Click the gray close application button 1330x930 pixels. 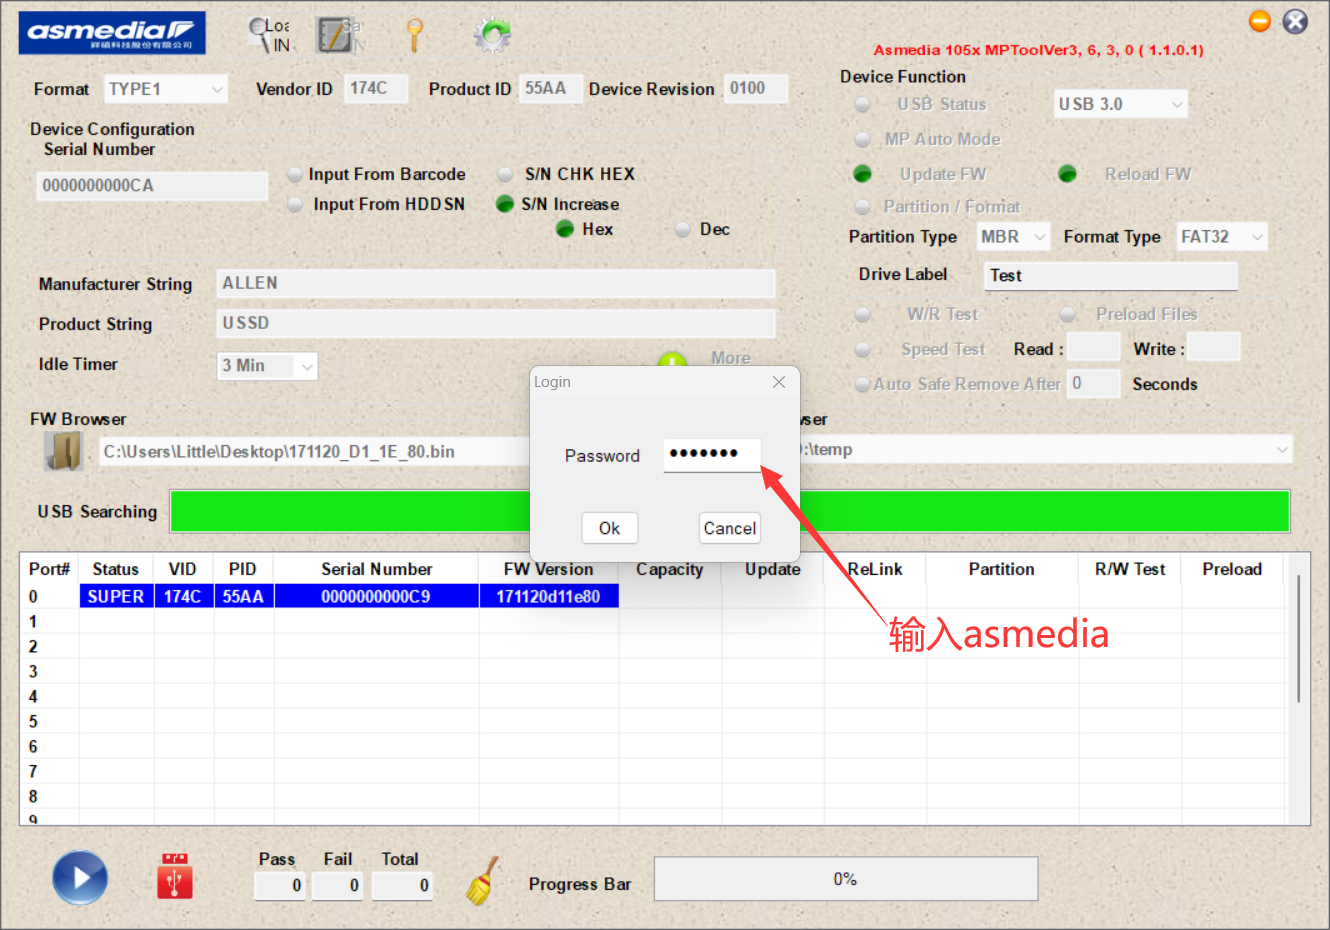pos(1295,21)
